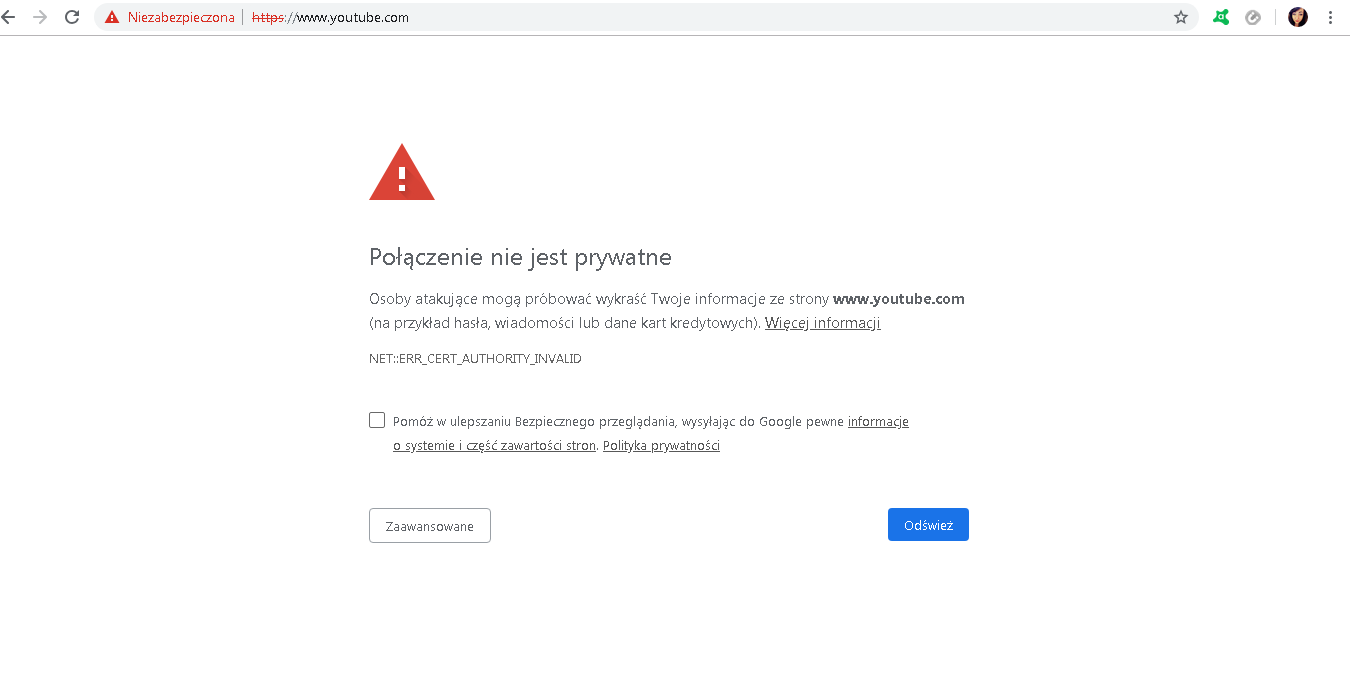The image size is (1350, 685).
Task: Click the forward navigation arrow
Action: pos(40,17)
